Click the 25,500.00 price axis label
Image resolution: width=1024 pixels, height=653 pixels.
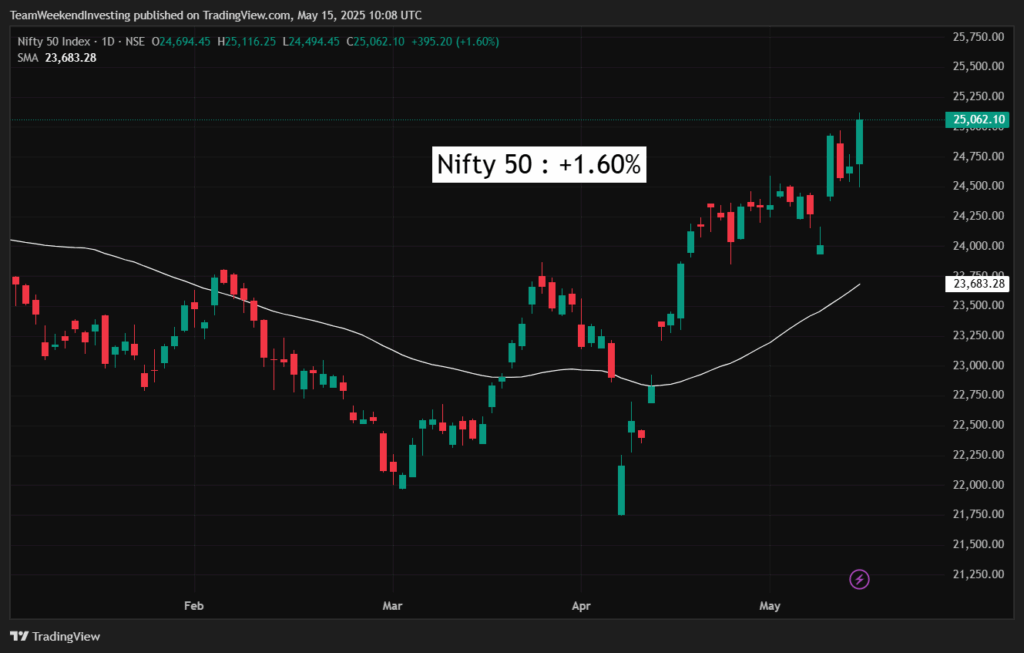(978, 66)
